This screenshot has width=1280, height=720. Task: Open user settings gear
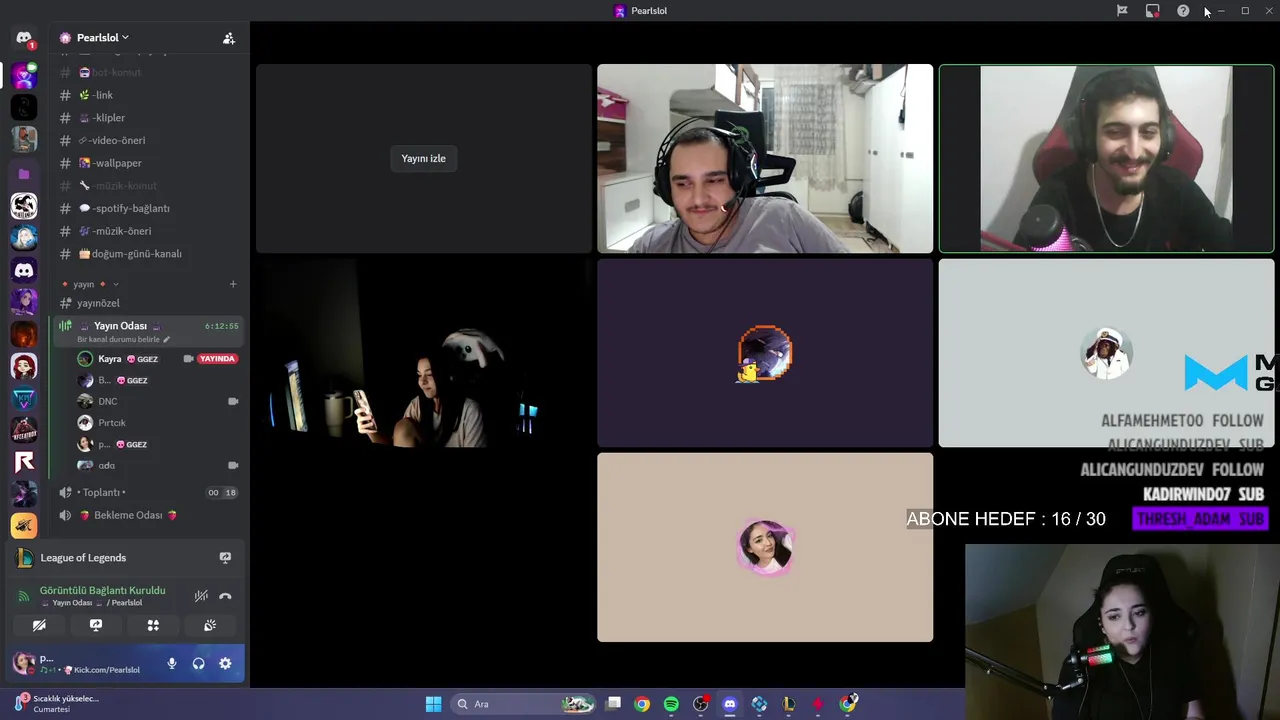pyautogui.click(x=225, y=663)
